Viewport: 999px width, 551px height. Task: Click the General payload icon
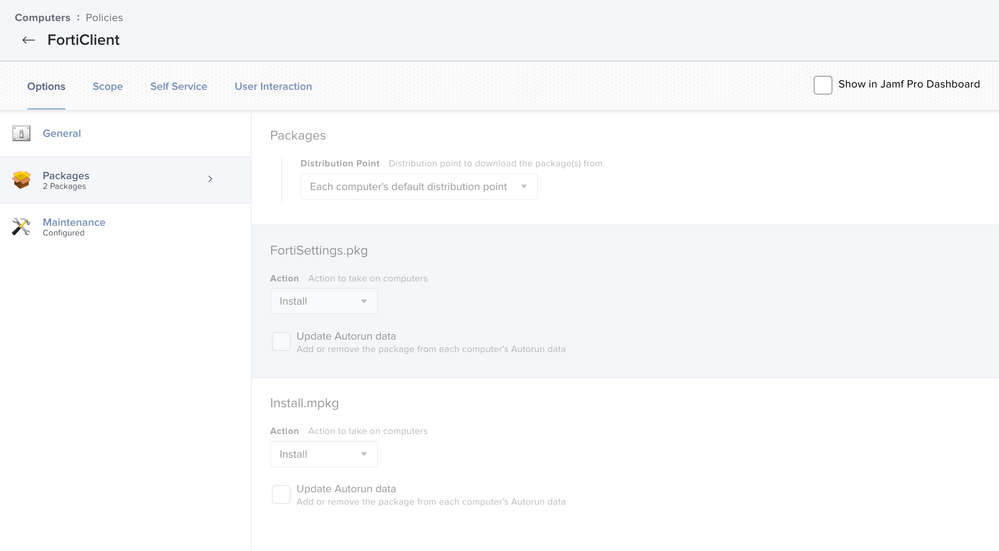point(21,133)
